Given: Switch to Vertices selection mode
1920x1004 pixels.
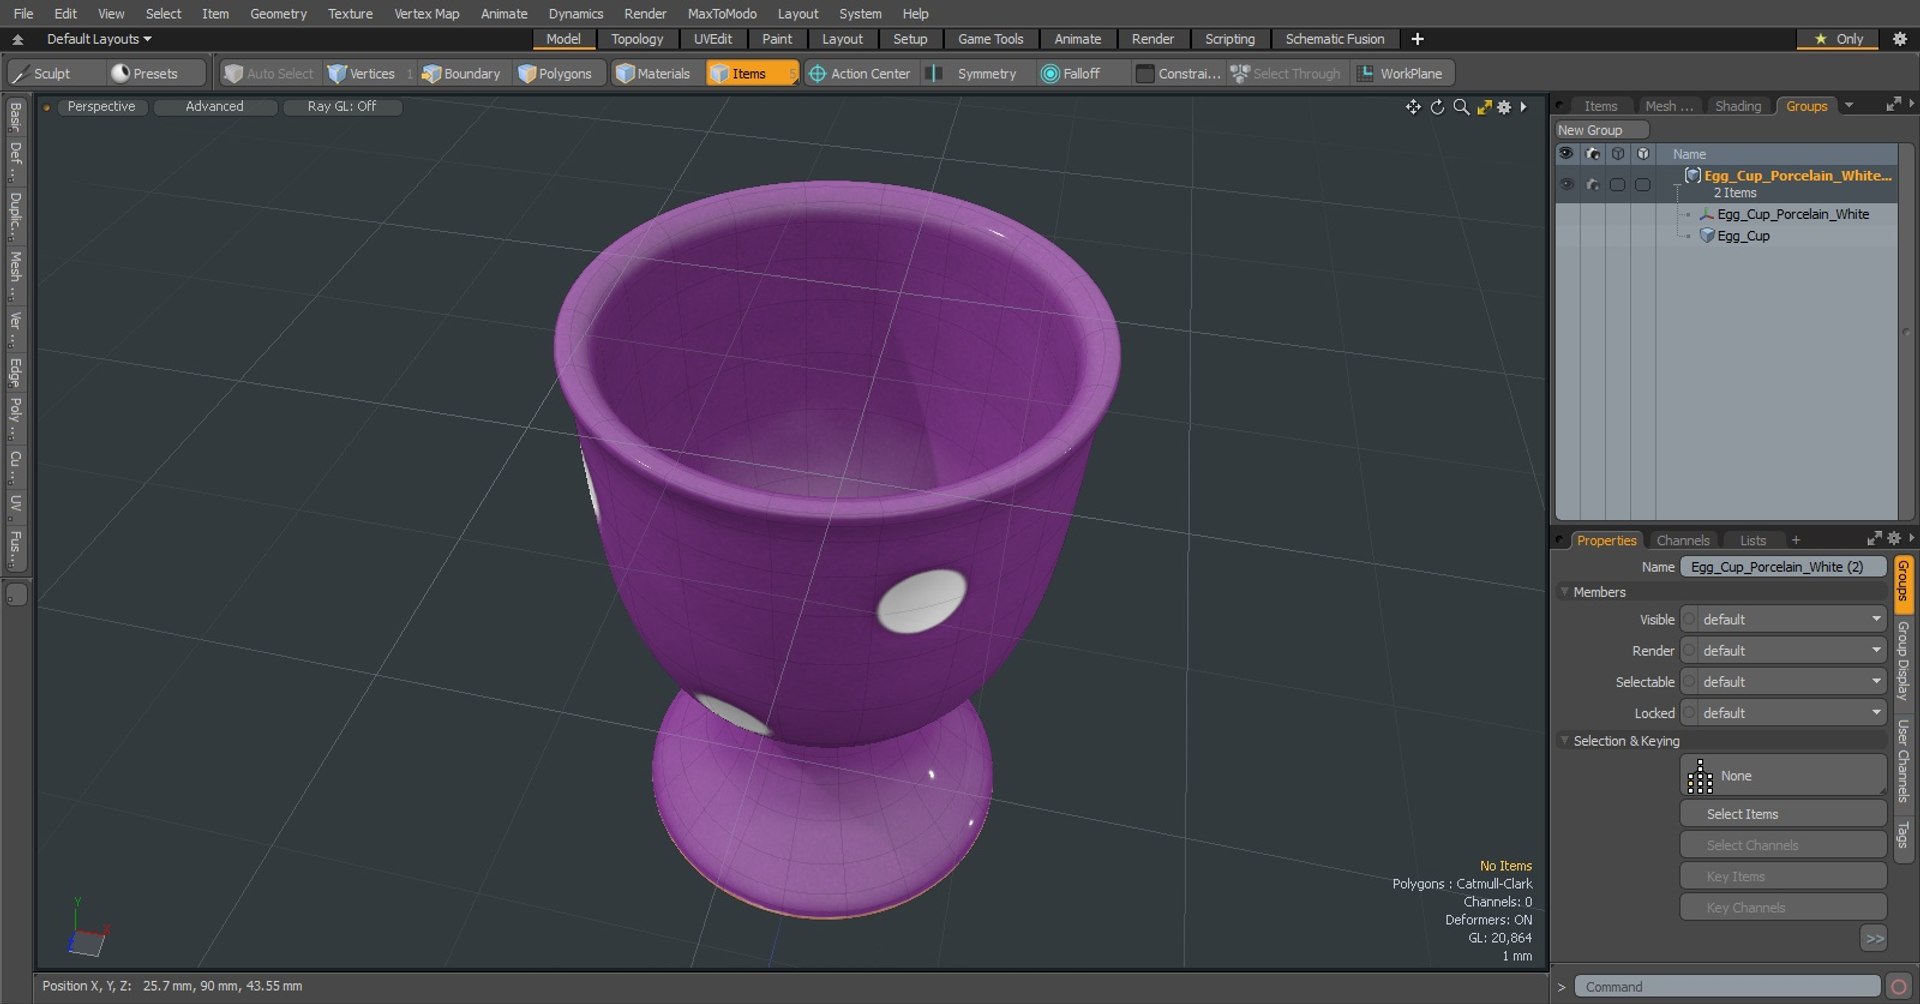Looking at the screenshot, I should [361, 73].
